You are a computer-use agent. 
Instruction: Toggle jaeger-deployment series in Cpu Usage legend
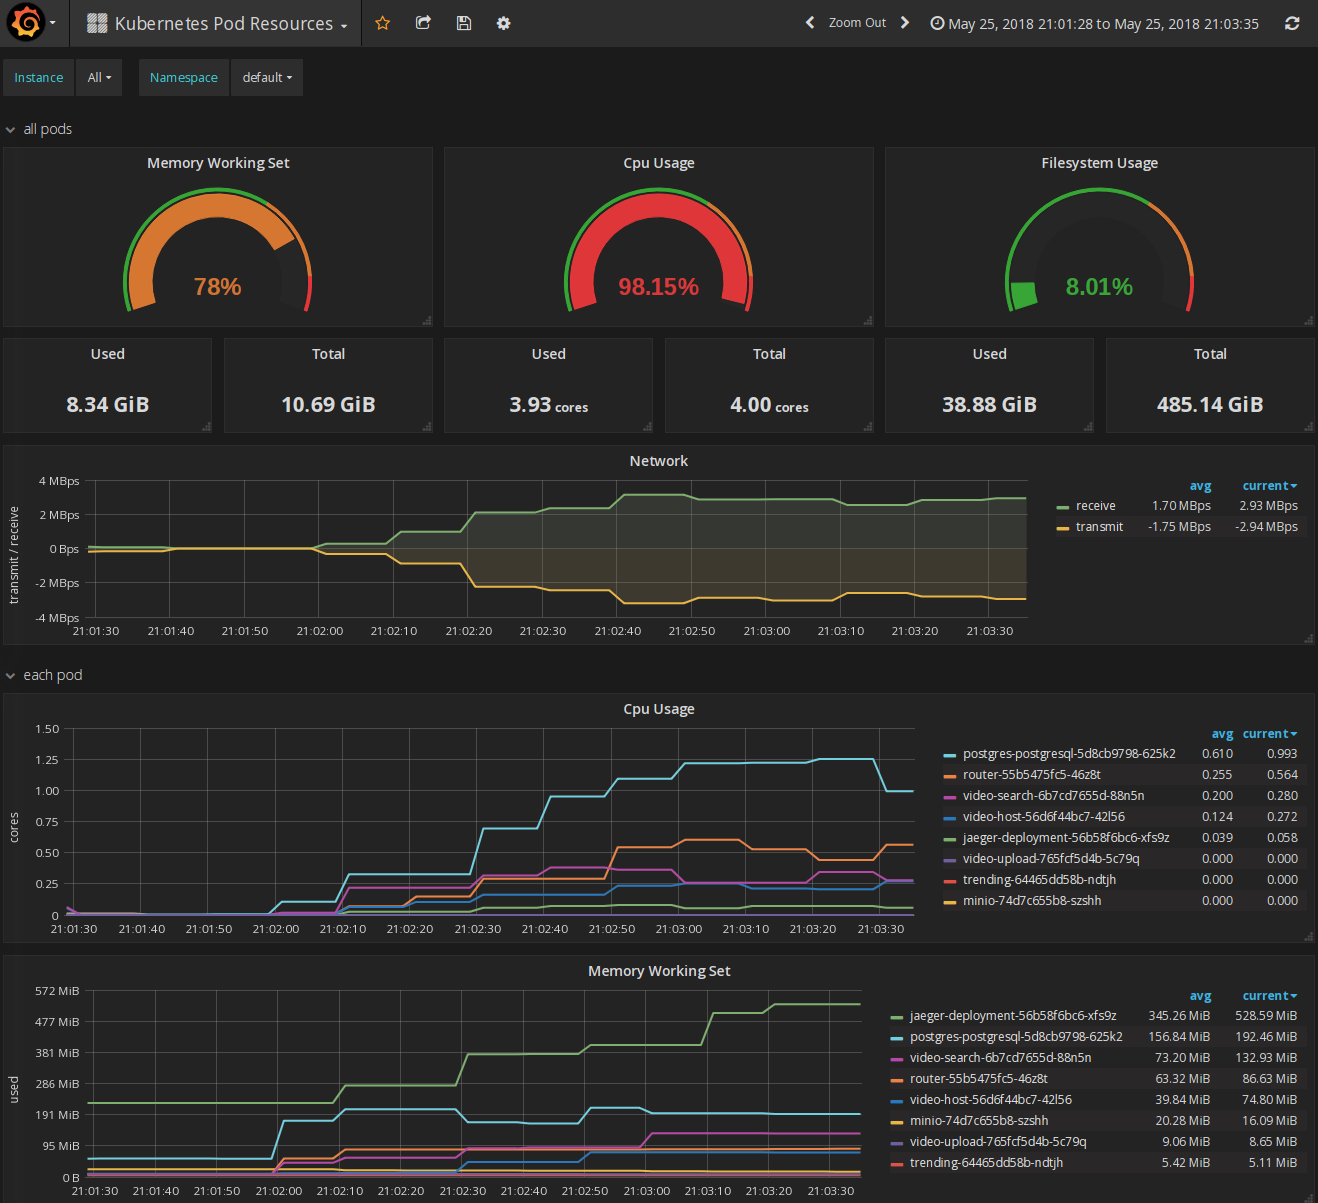click(x=1066, y=838)
